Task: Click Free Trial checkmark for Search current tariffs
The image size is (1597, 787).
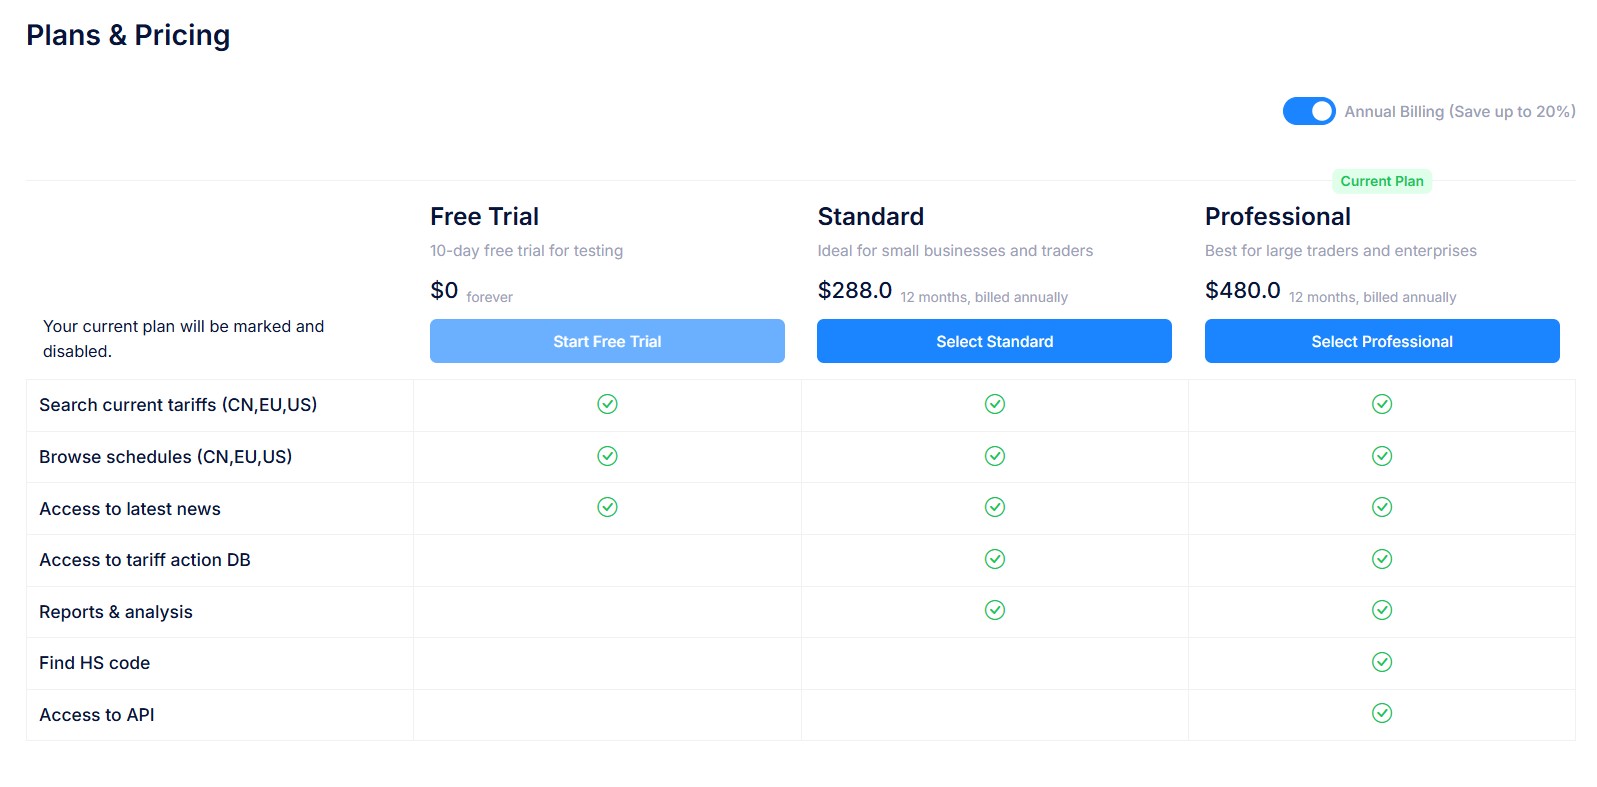Action: 607,404
